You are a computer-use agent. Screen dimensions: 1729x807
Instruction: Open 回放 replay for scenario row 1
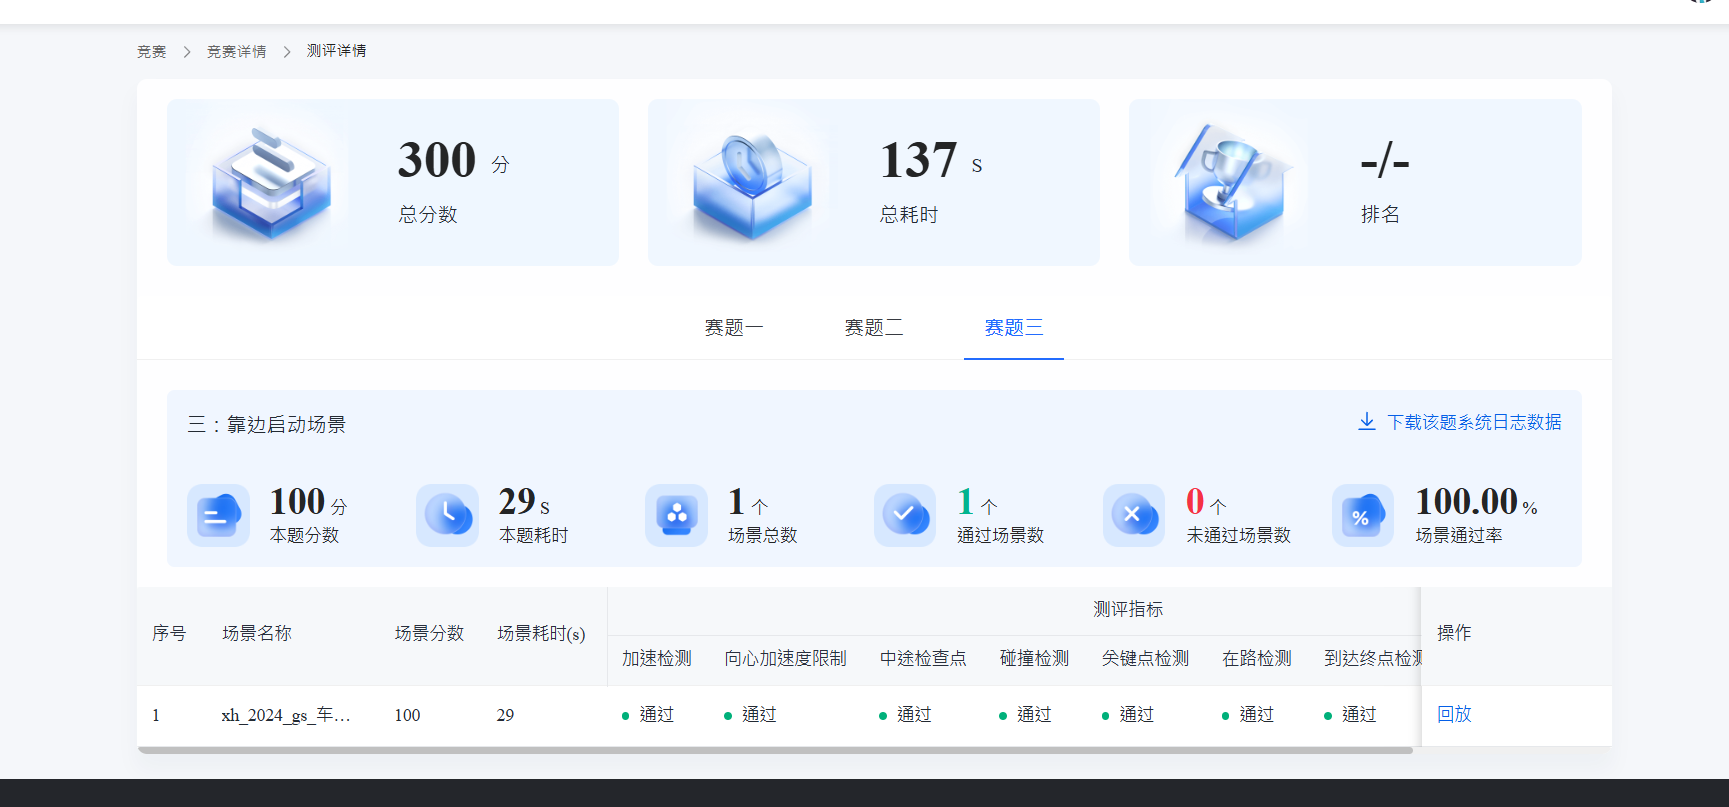1454,714
